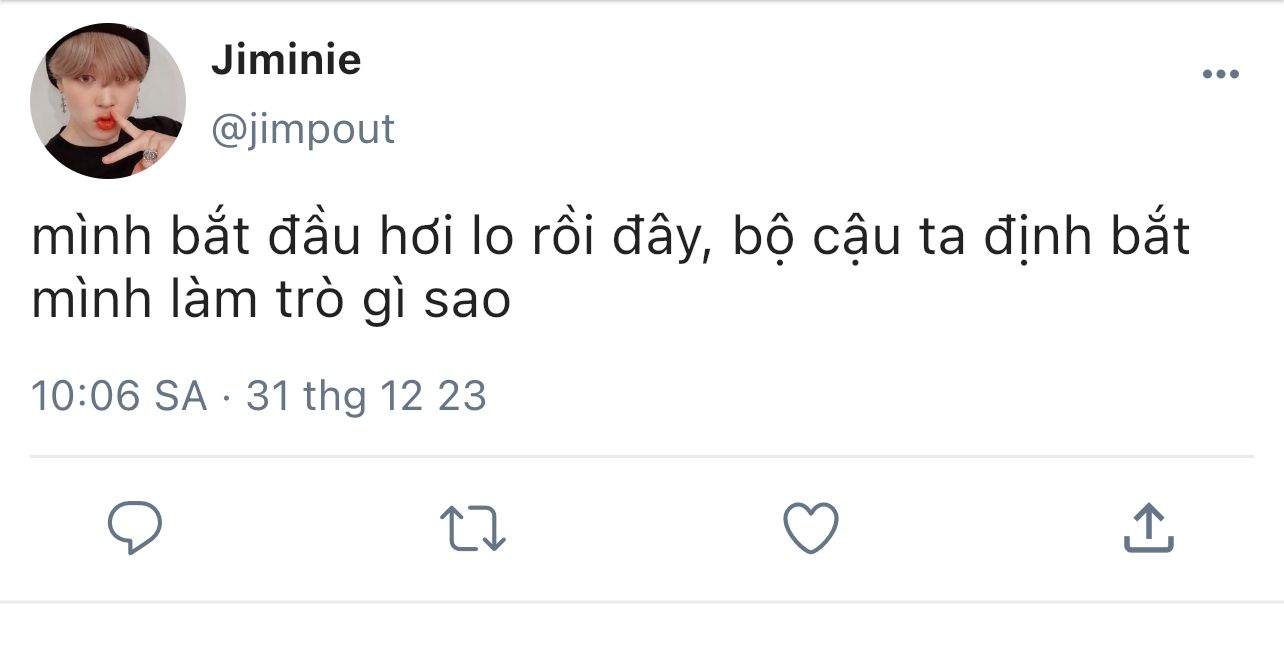Click the tweet's second line ending "gì sao"
The width and height of the screenshot is (1284, 653).
(271, 301)
